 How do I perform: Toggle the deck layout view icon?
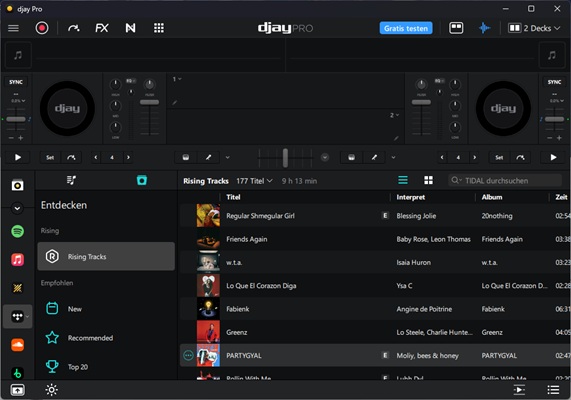click(456, 28)
